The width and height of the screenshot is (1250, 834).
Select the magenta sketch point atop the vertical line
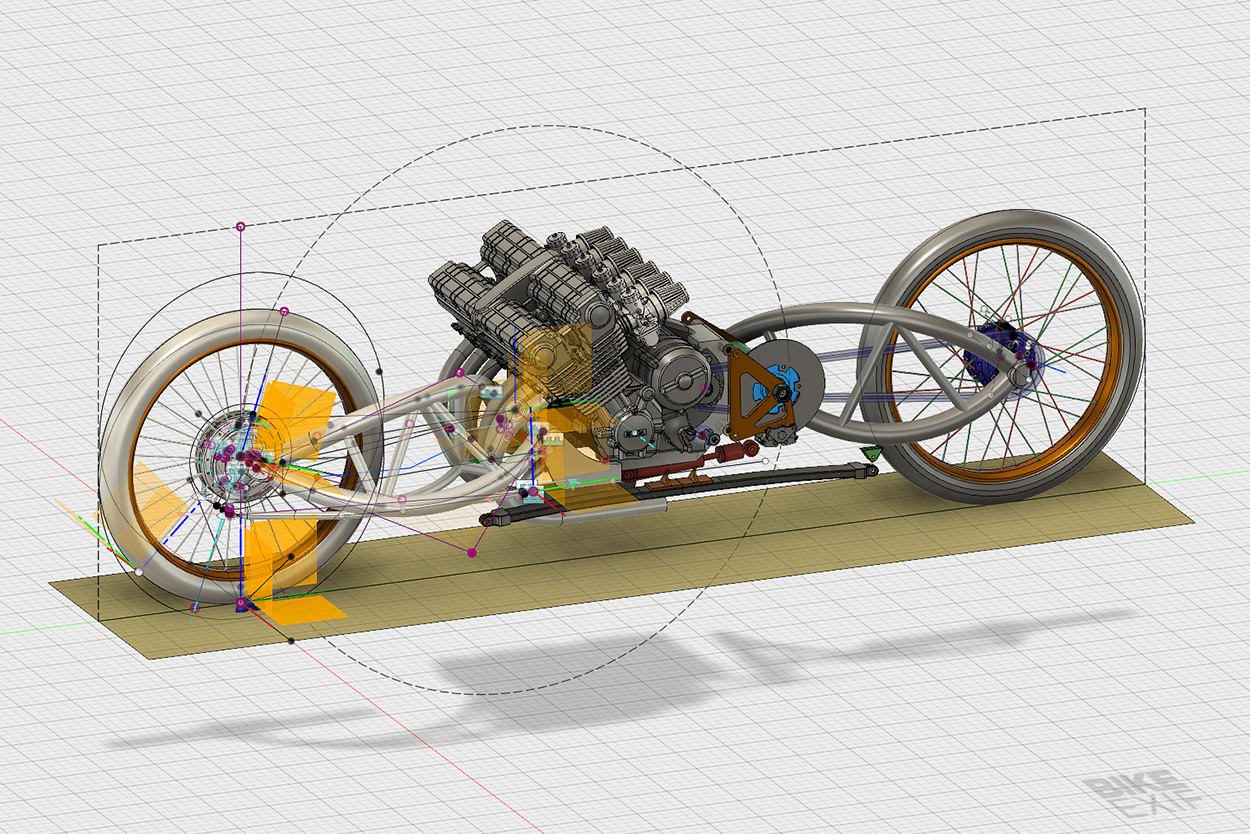(x=240, y=227)
